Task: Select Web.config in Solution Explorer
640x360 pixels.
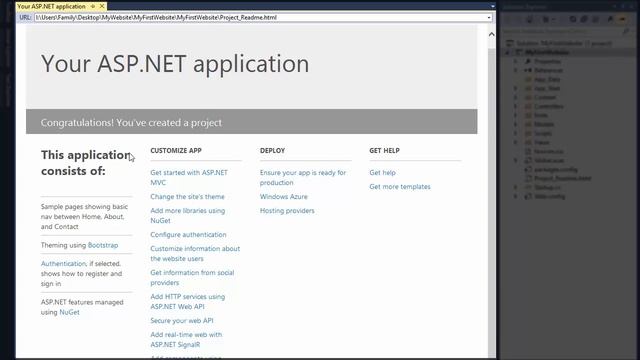Action: pos(550,196)
